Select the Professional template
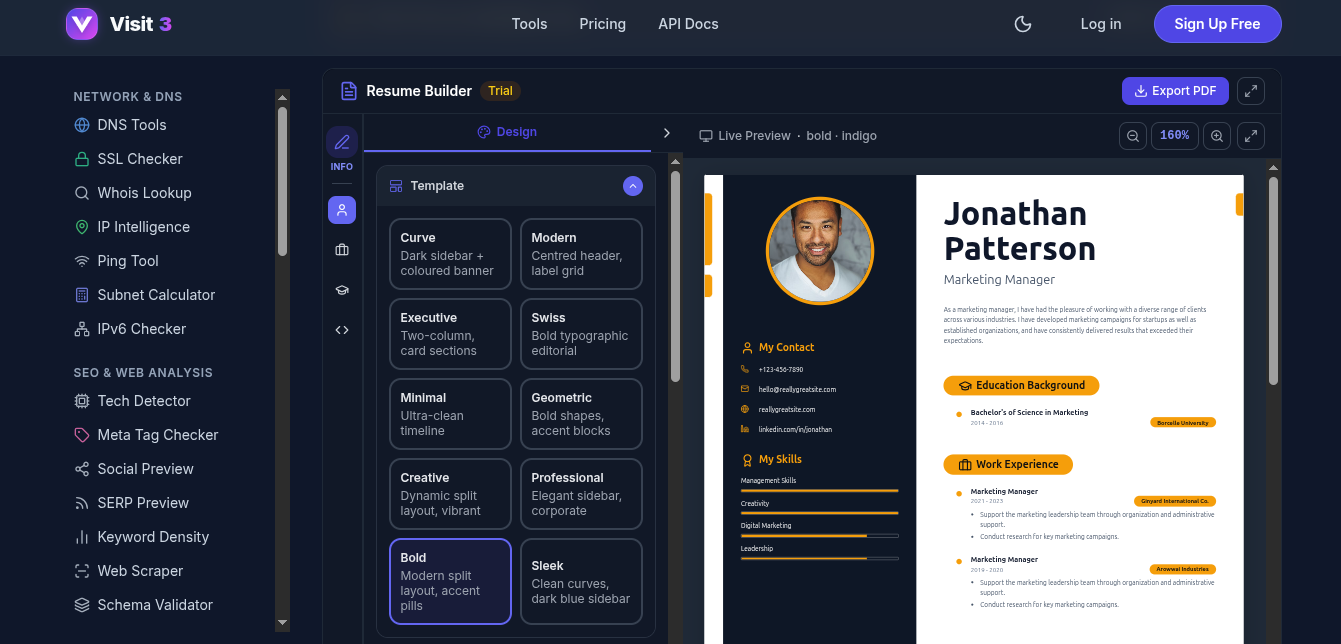The image size is (1341, 644). coord(581,494)
